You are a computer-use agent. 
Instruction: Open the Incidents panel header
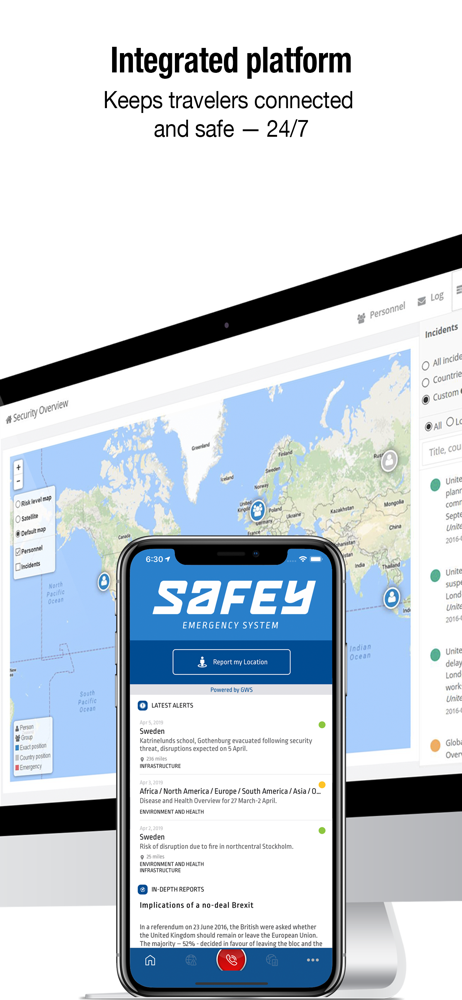[x=442, y=330]
